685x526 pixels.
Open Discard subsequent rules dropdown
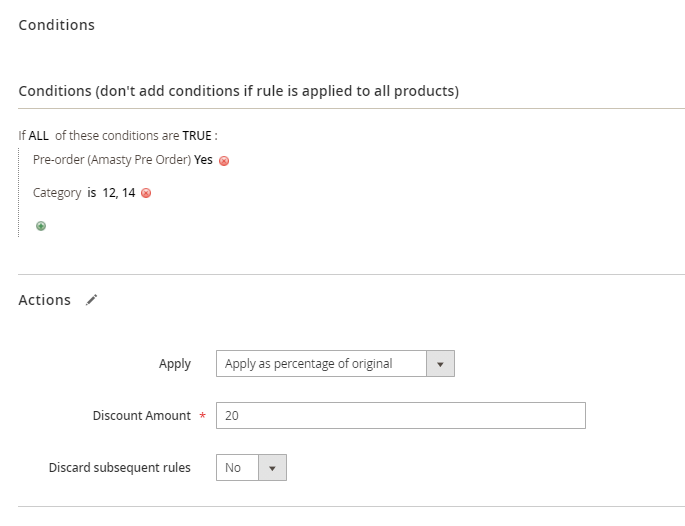(251, 467)
